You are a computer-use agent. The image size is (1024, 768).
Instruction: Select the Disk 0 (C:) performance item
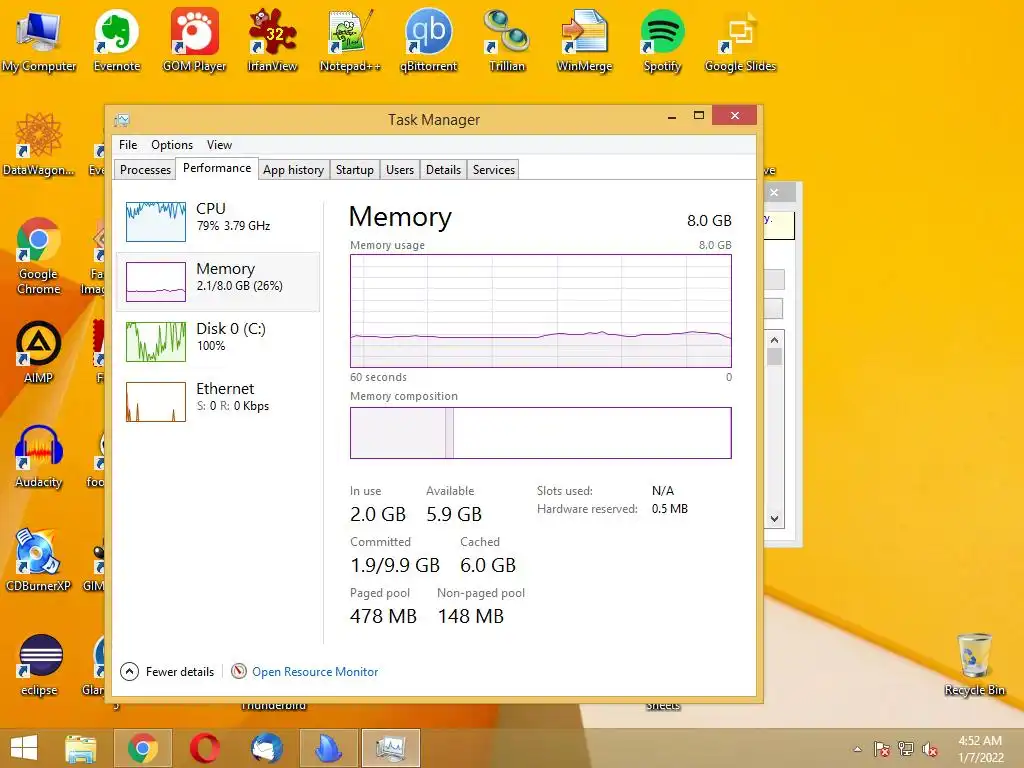218,342
